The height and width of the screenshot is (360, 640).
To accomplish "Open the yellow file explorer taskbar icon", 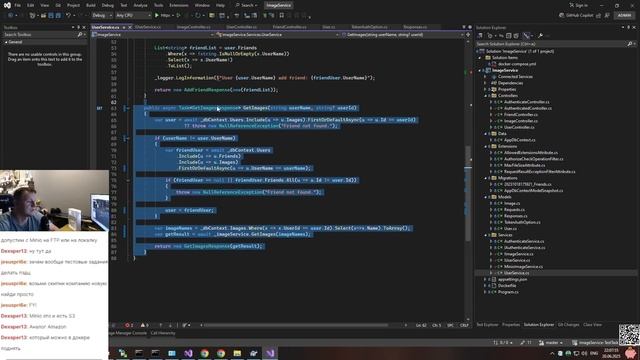I will [237, 353].
